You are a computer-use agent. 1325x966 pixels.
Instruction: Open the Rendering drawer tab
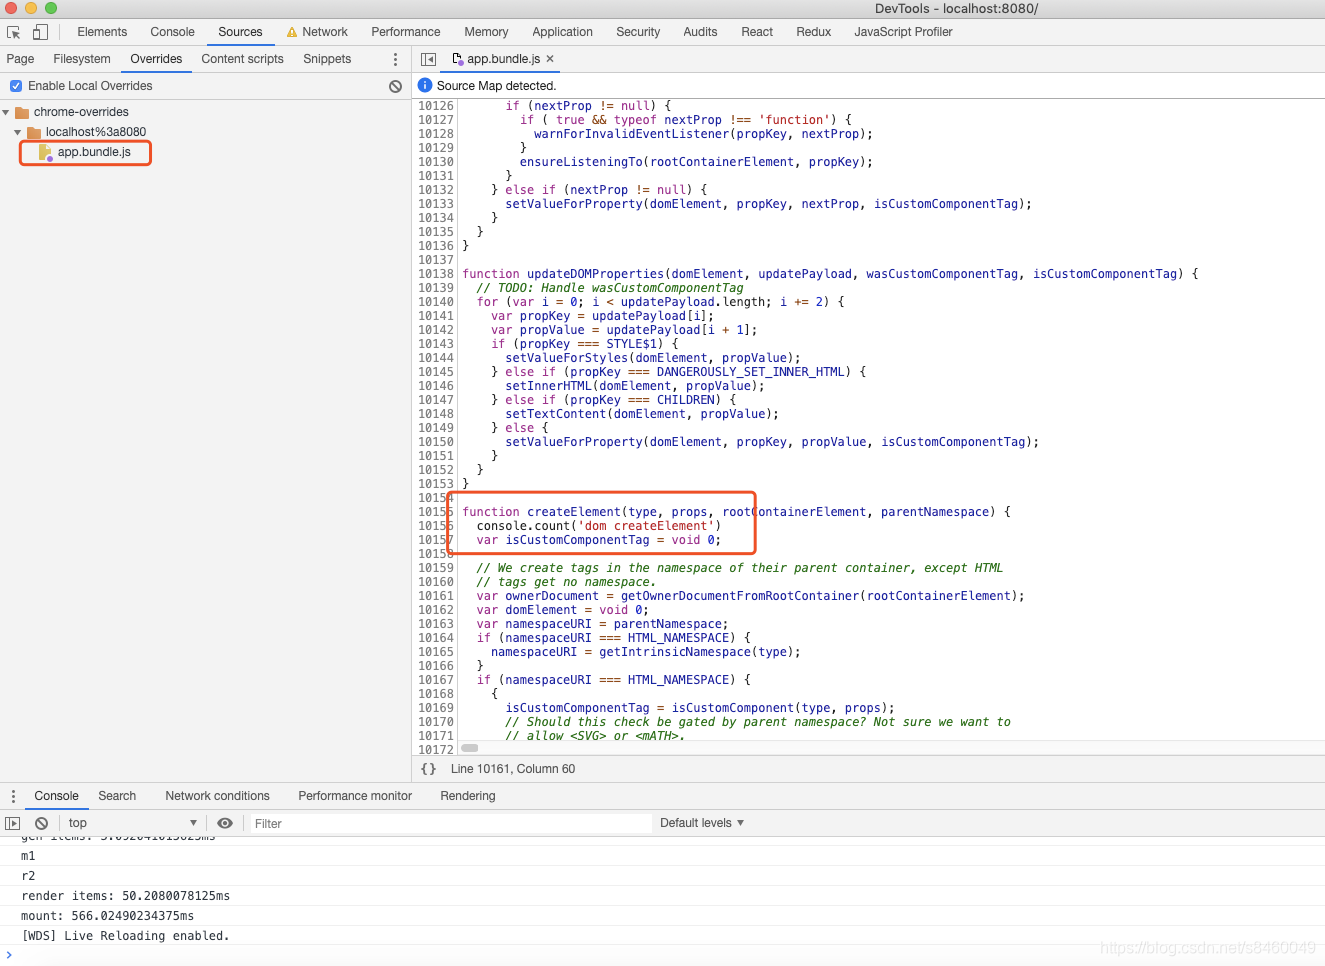tap(468, 796)
